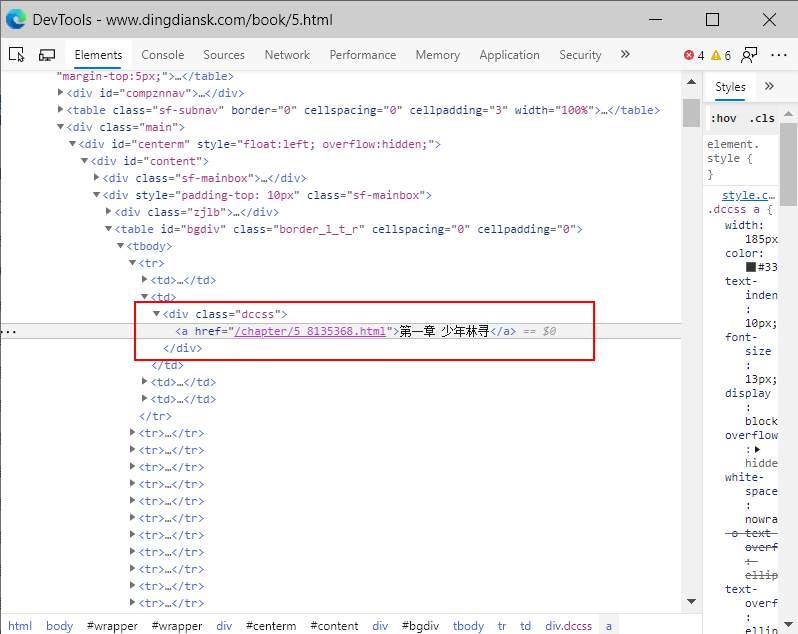Toggle the .cls class editor
Viewport: 798px width, 634px height.
(762, 118)
